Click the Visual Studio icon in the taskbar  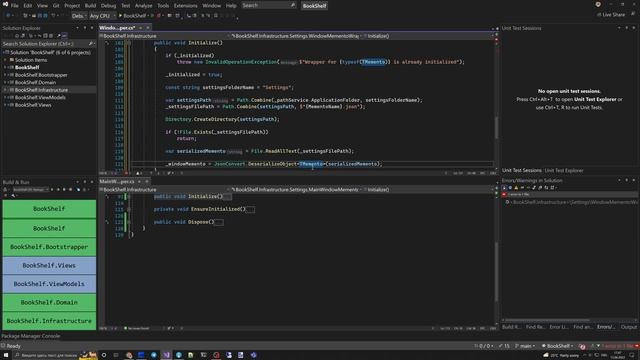pyautogui.click(x=166, y=355)
